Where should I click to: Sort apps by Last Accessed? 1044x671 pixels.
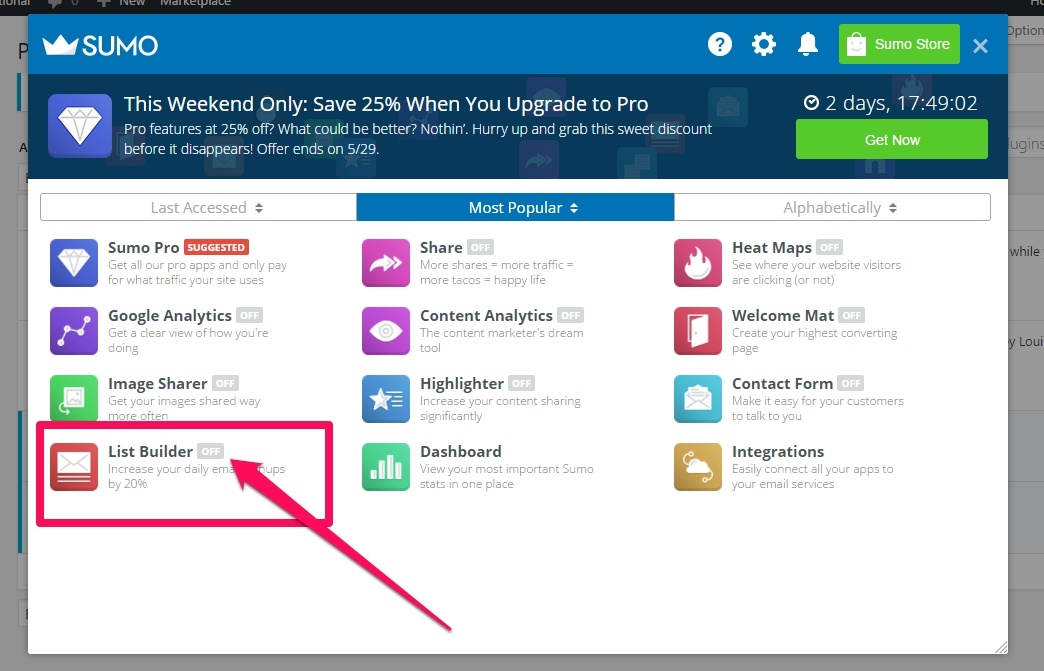[198, 207]
